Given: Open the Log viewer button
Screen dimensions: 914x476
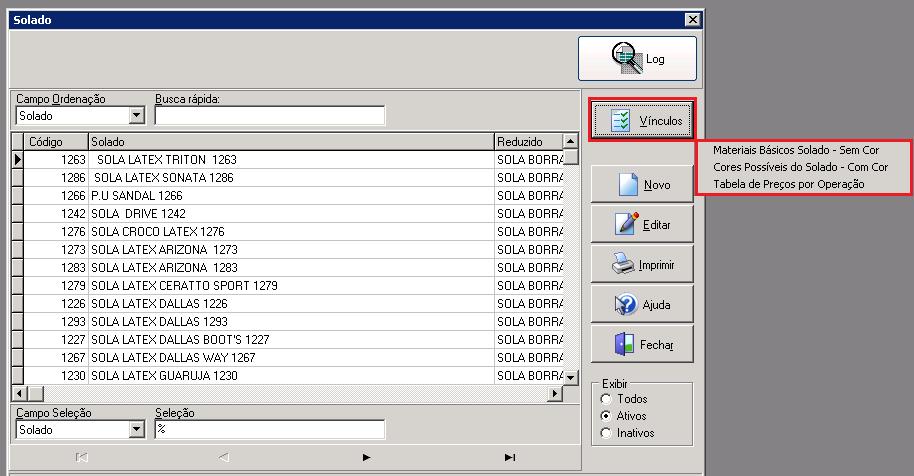Looking at the screenshot, I should [x=637, y=58].
